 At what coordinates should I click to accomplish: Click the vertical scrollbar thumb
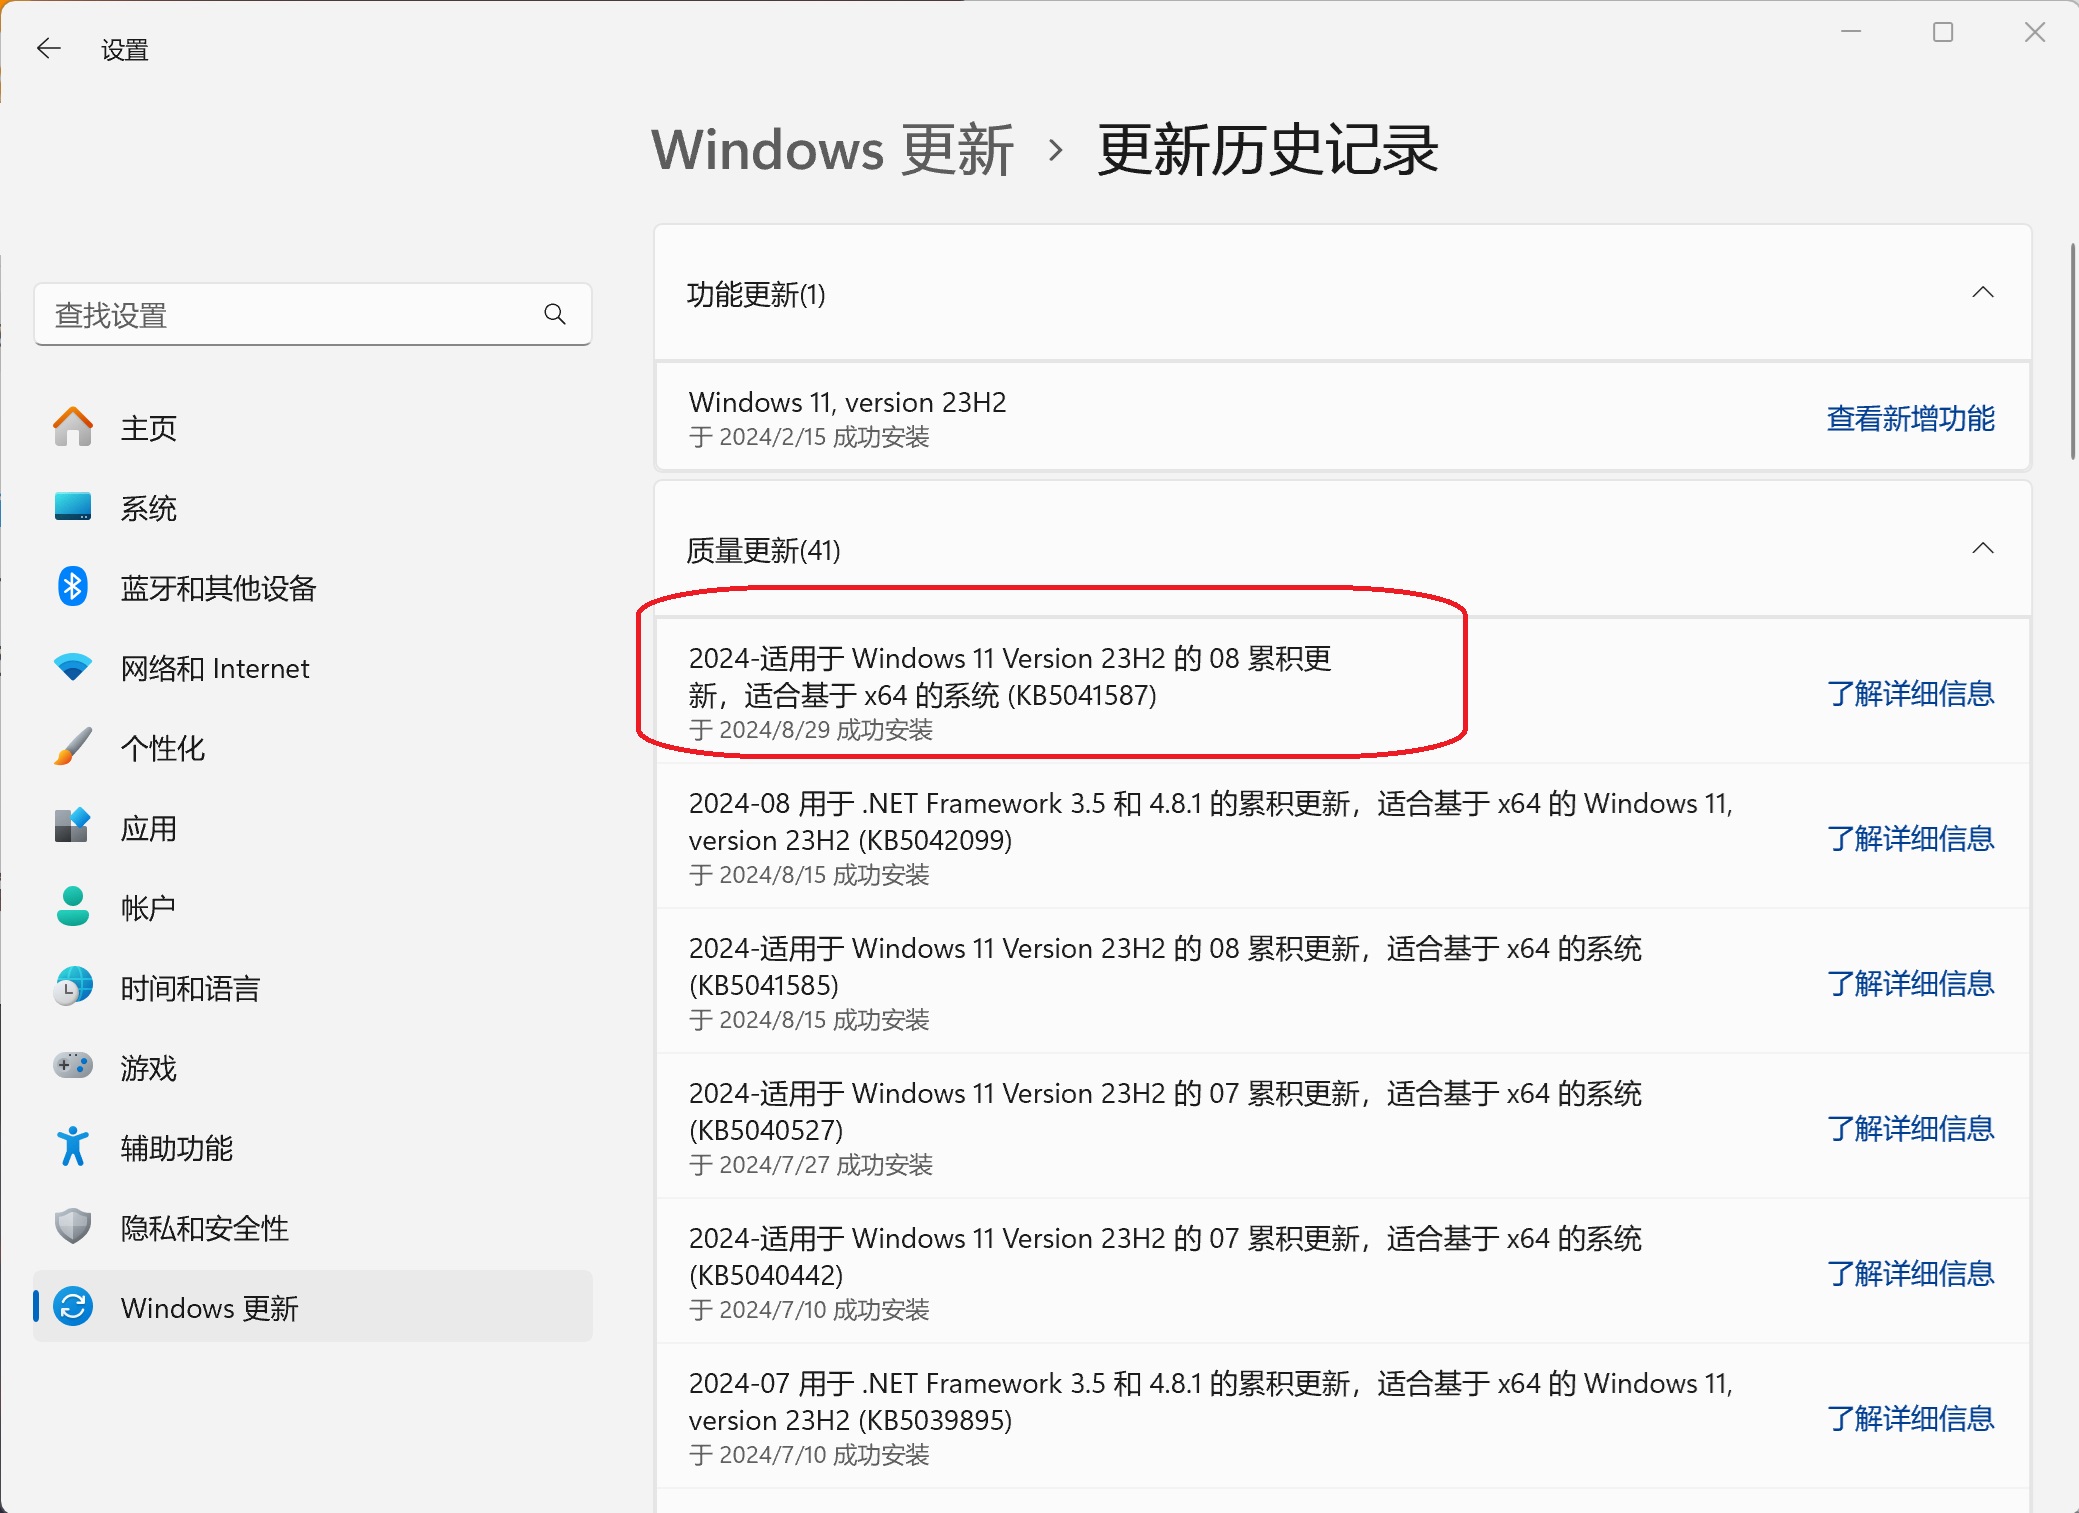coord(2072,350)
